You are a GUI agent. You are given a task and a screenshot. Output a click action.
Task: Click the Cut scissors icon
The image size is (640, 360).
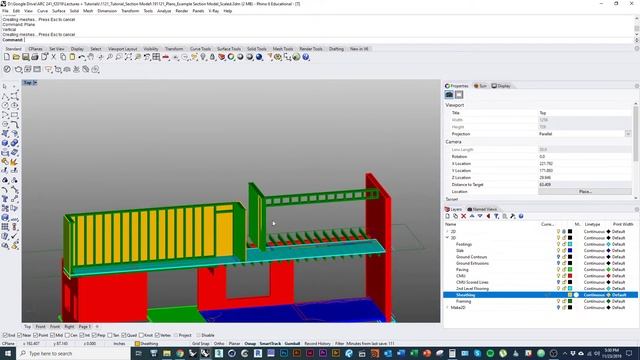(53, 57)
